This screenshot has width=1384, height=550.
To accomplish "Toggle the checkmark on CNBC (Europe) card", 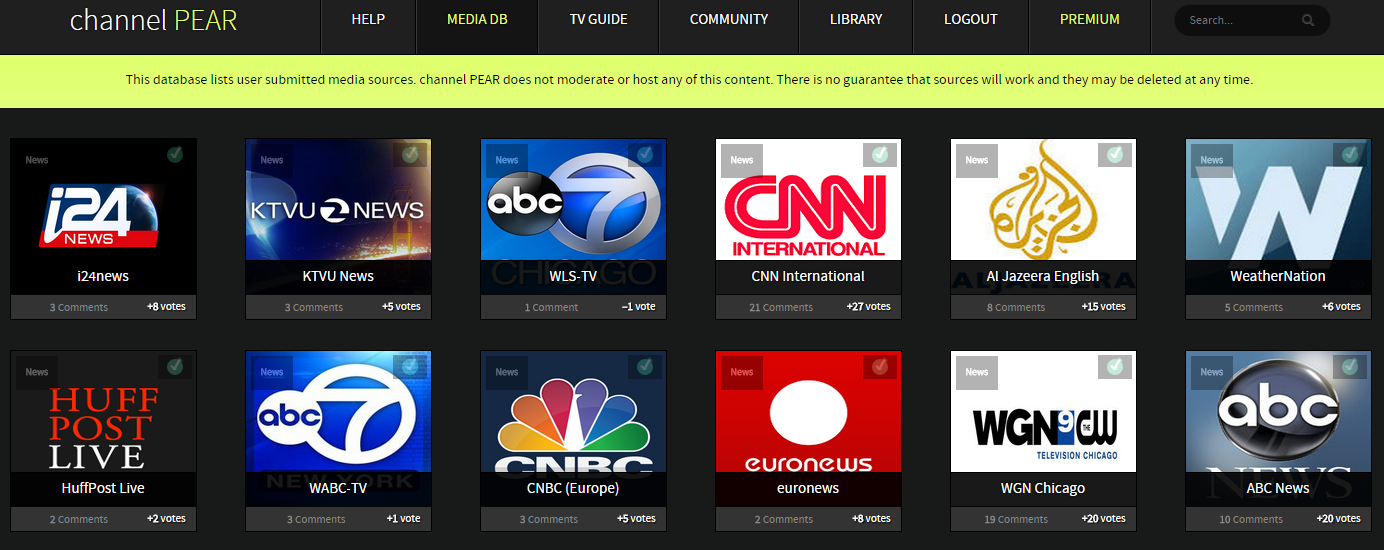I will 645,367.
